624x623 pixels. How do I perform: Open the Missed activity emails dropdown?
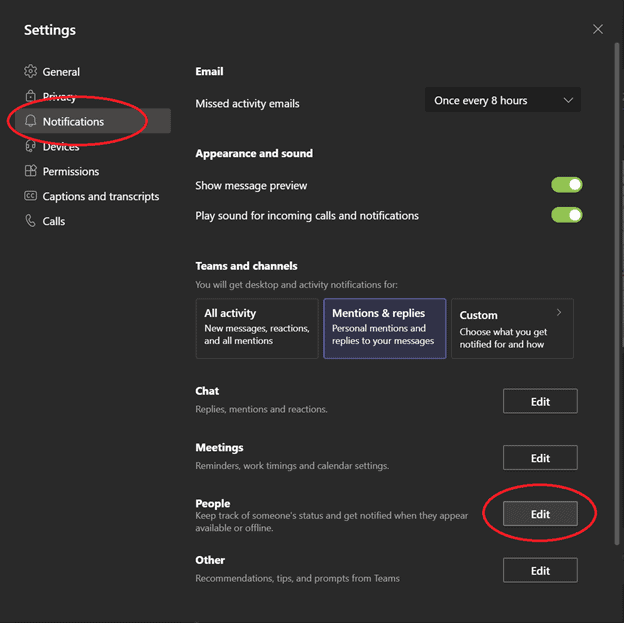(x=503, y=100)
